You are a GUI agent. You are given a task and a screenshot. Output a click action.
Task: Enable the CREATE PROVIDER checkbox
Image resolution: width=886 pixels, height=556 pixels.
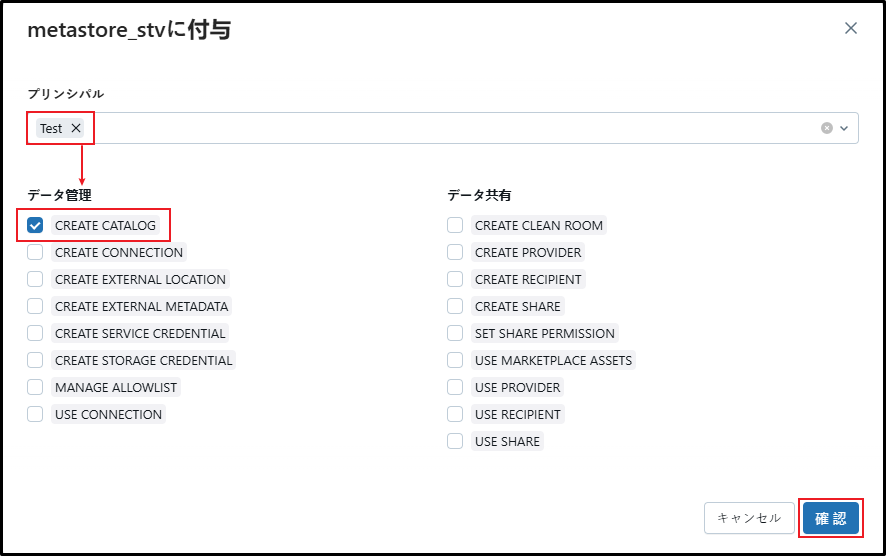pos(455,252)
